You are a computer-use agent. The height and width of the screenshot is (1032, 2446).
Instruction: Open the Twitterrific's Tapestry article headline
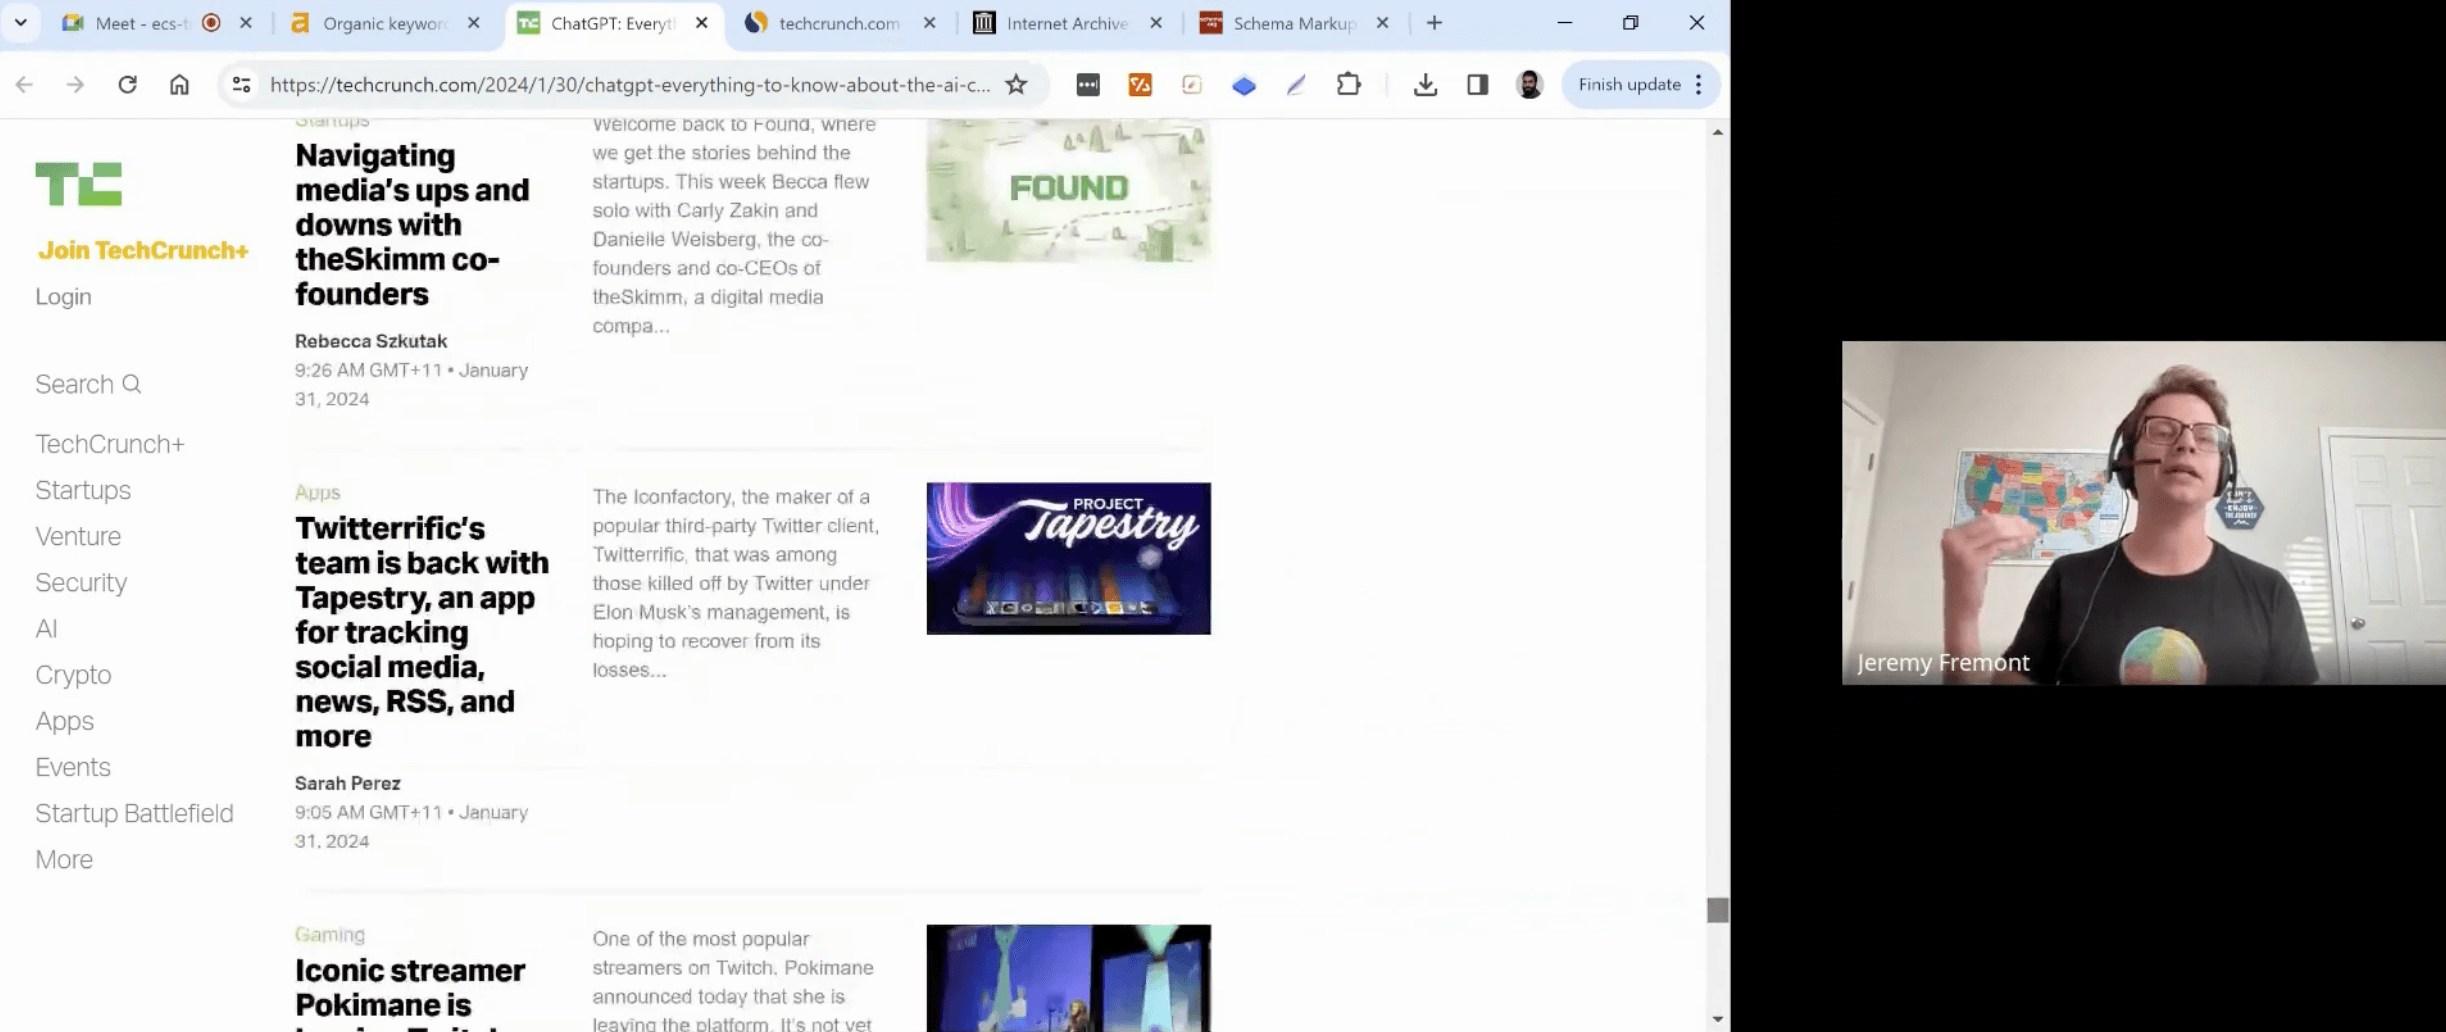click(x=421, y=631)
